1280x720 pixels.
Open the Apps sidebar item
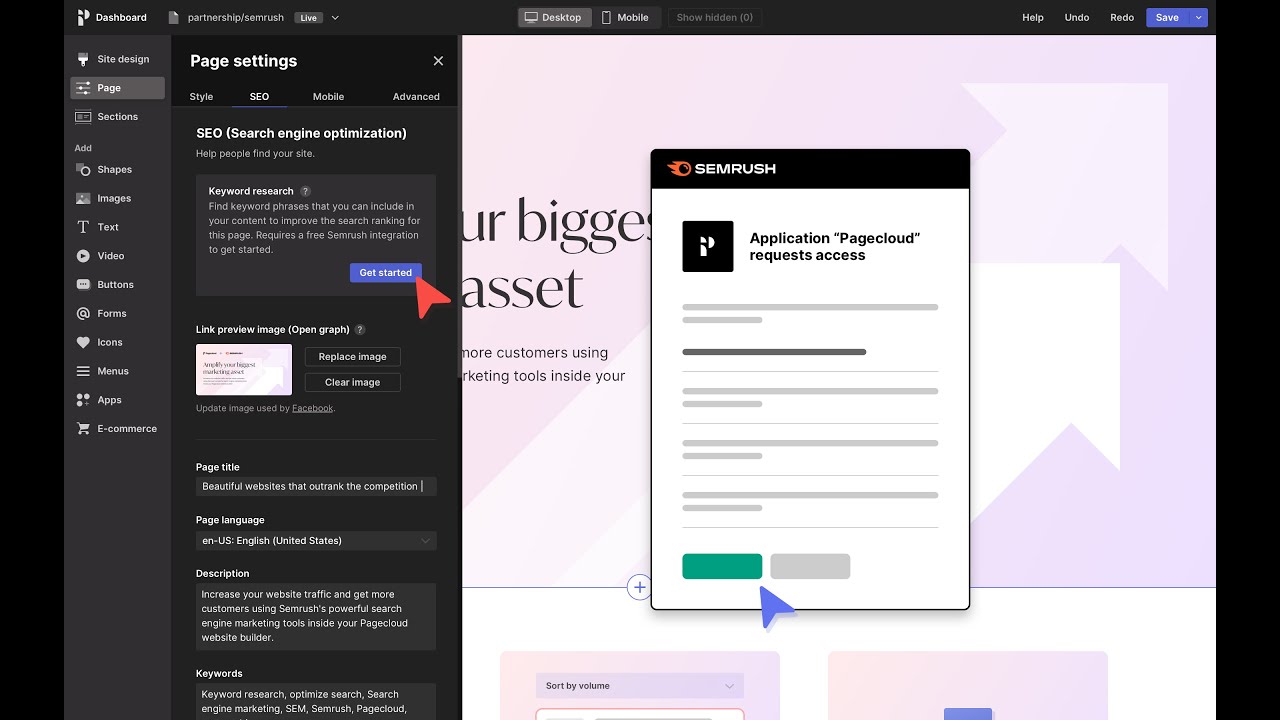(117, 400)
